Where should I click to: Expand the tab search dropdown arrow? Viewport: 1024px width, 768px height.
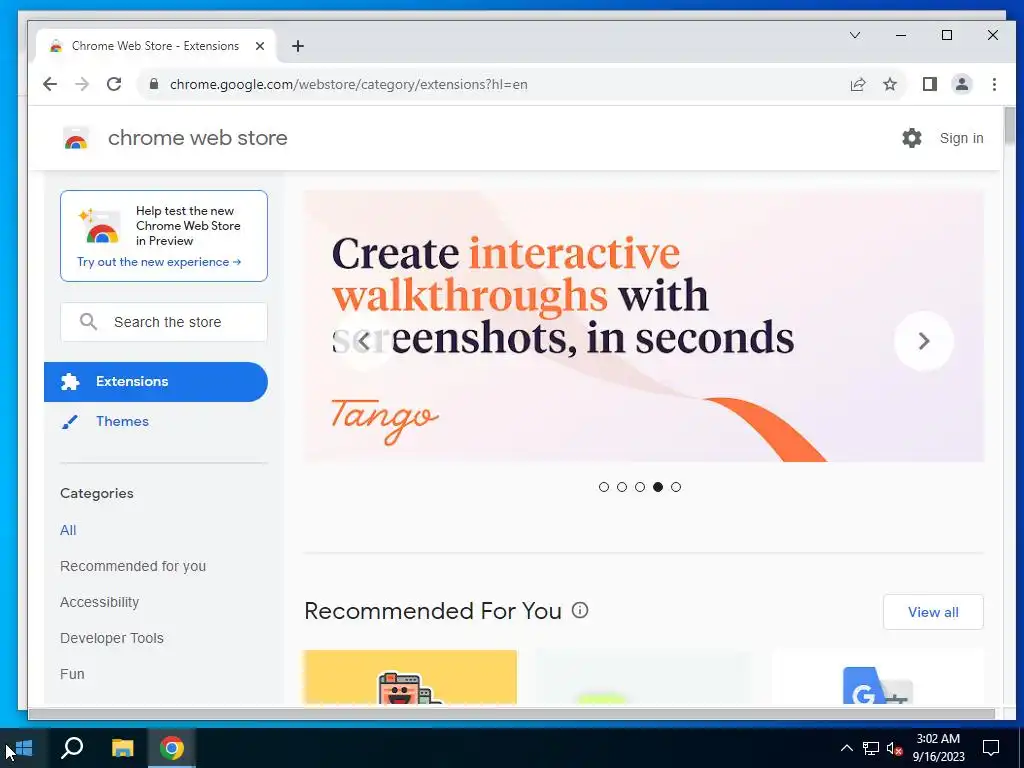pos(855,35)
